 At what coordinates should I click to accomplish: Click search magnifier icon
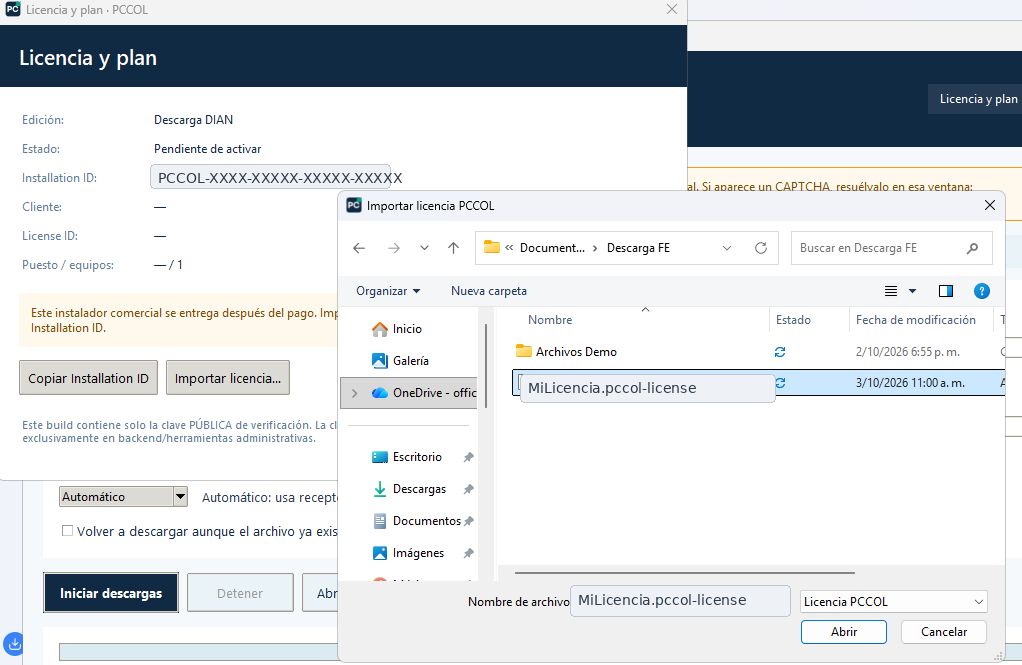(x=972, y=248)
